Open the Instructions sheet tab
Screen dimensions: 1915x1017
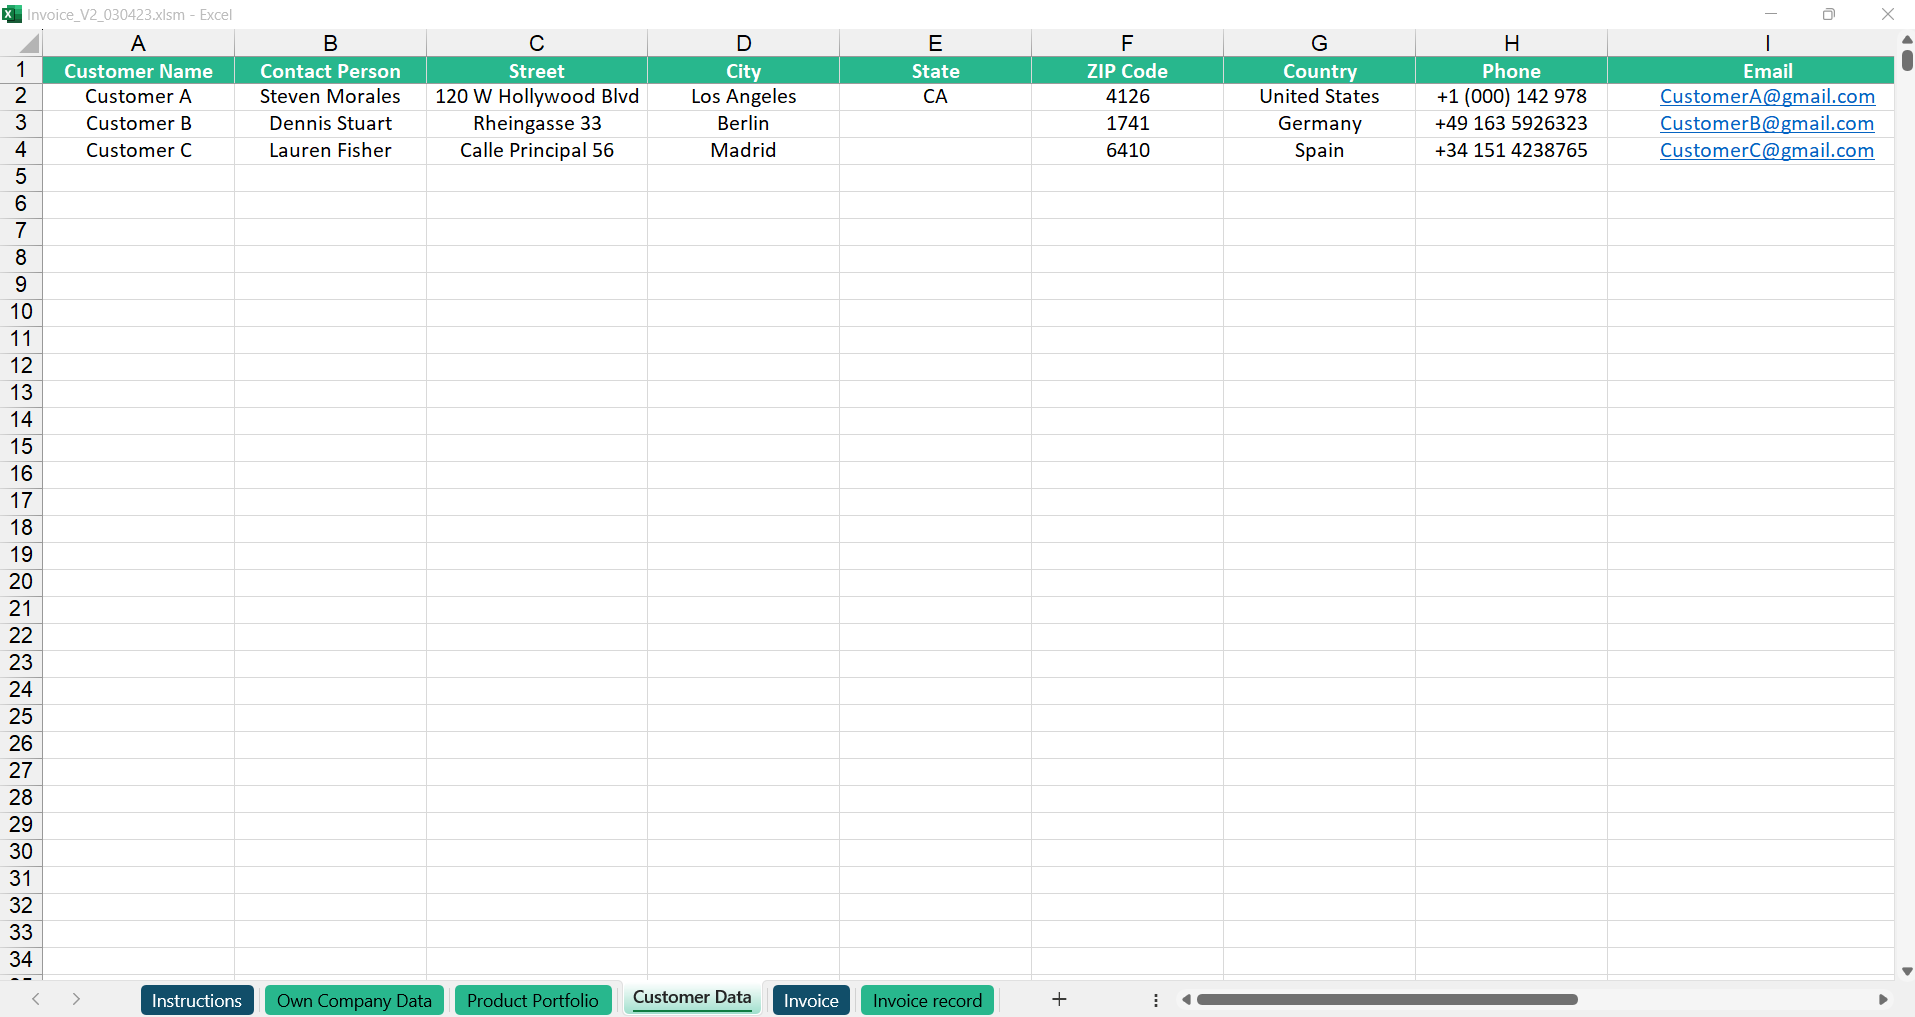point(196,1000)
